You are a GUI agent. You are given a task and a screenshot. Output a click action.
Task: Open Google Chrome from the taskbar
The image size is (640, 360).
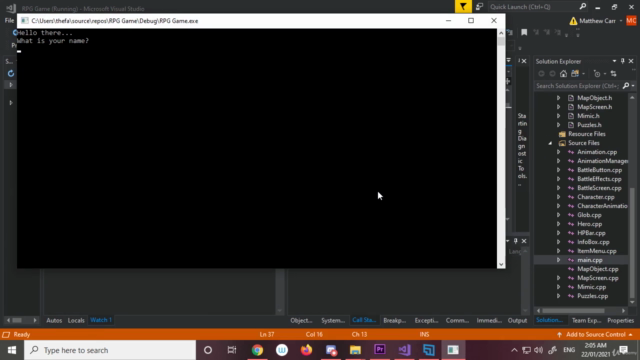tap(257, 350)
